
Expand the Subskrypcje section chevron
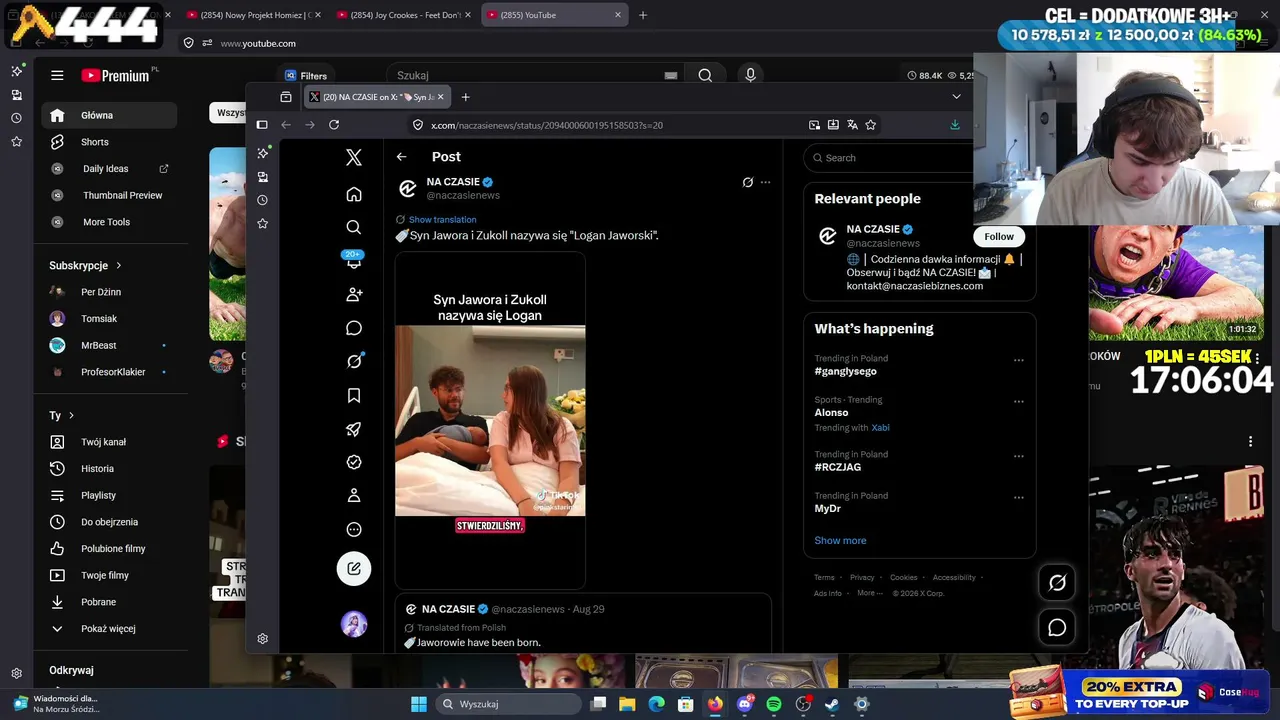coord(119,266)
